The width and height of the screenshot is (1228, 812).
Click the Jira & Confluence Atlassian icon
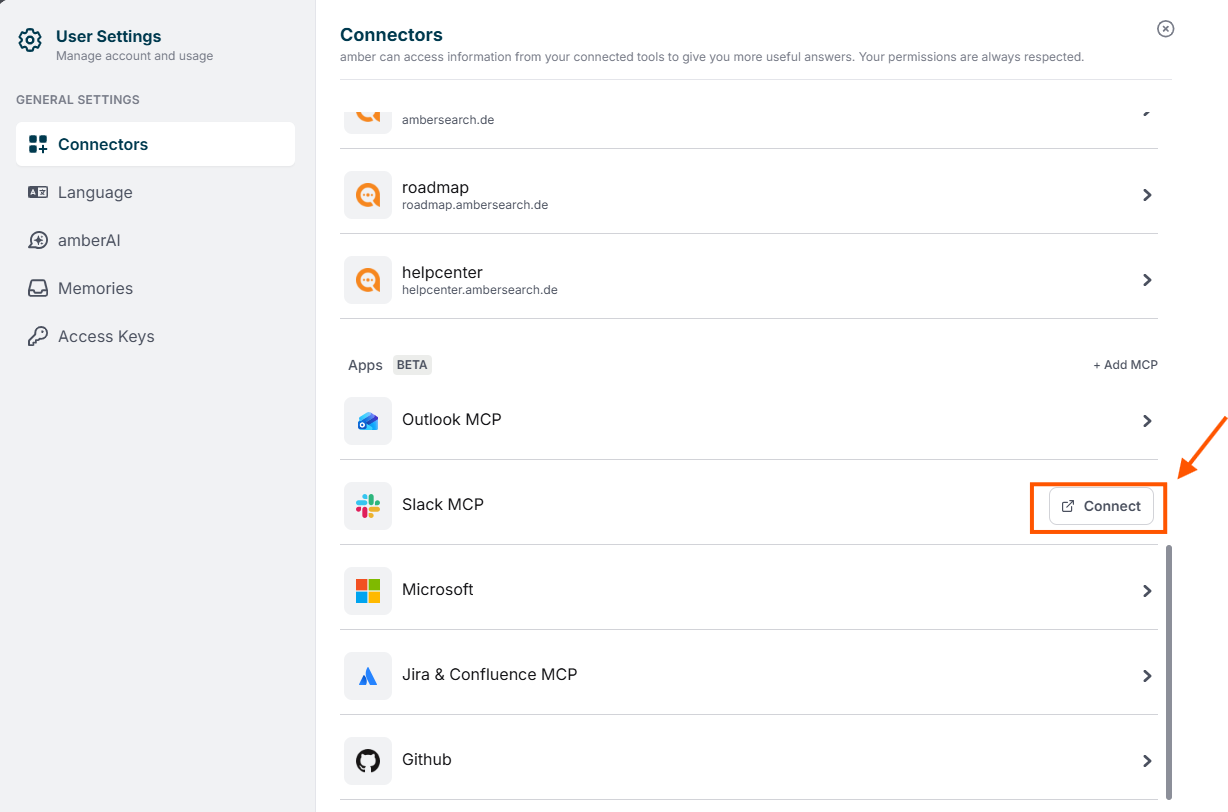(x=368, y=676)
